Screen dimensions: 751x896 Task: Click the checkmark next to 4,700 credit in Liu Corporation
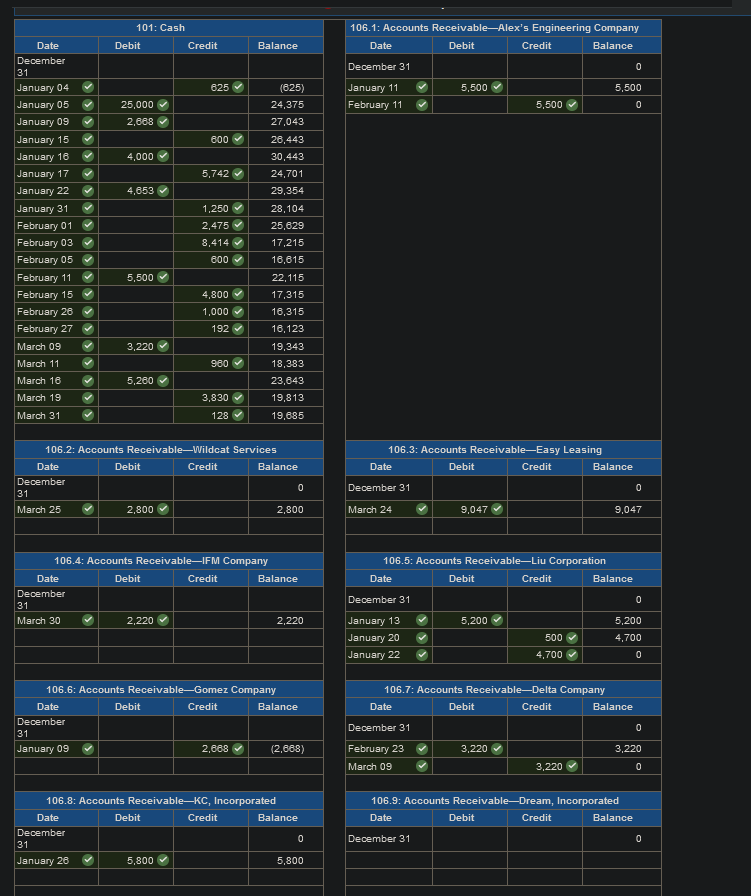572,655
